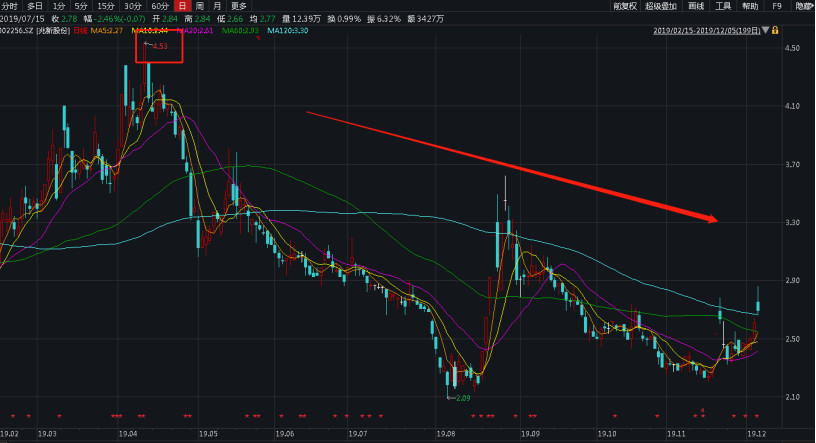Select the 30分 period tab
This screenshot has height=443, width=816.
click(132, 6)
